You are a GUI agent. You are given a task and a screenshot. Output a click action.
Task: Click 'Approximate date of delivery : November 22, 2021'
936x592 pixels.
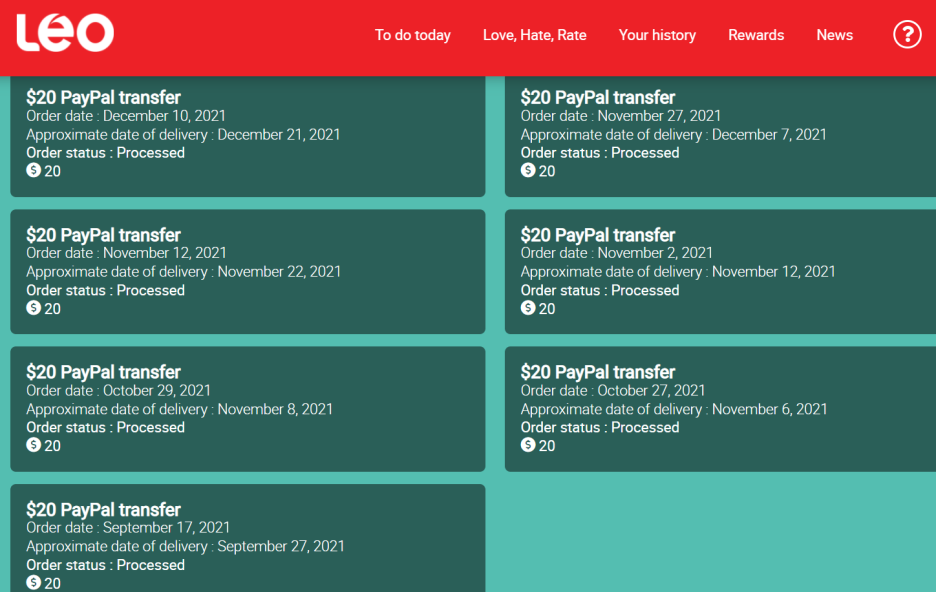[184, 272]
